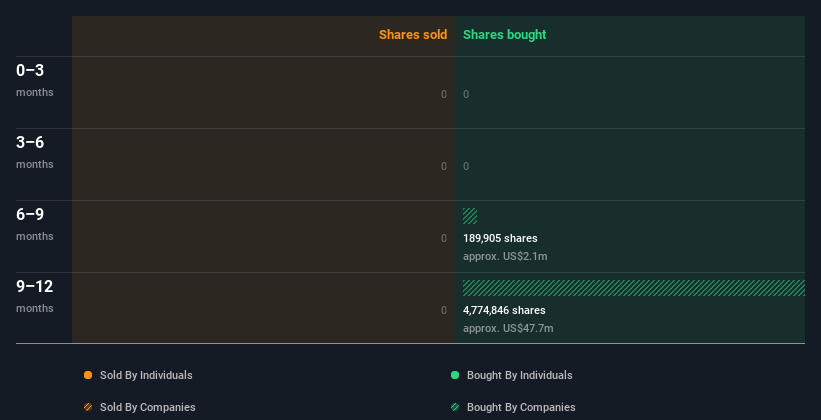
Task: Click the approx. US$47.7m amount
Action: pos(508,328)
